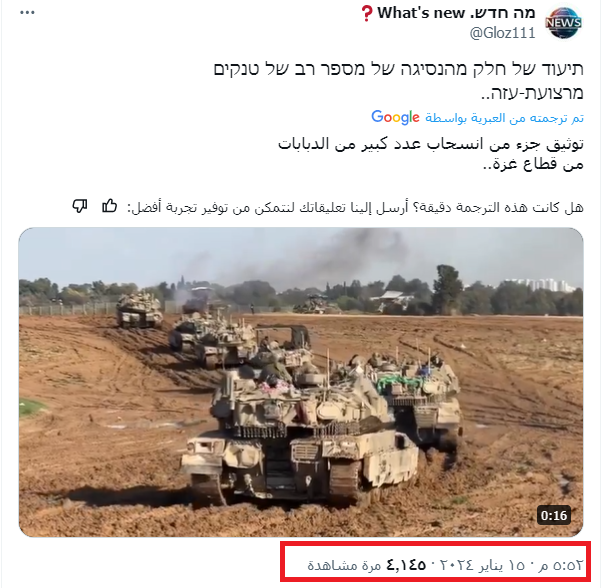Click the Arabic translation accuracy feedback prompt

pyautogui.click(x=355, y=207)
